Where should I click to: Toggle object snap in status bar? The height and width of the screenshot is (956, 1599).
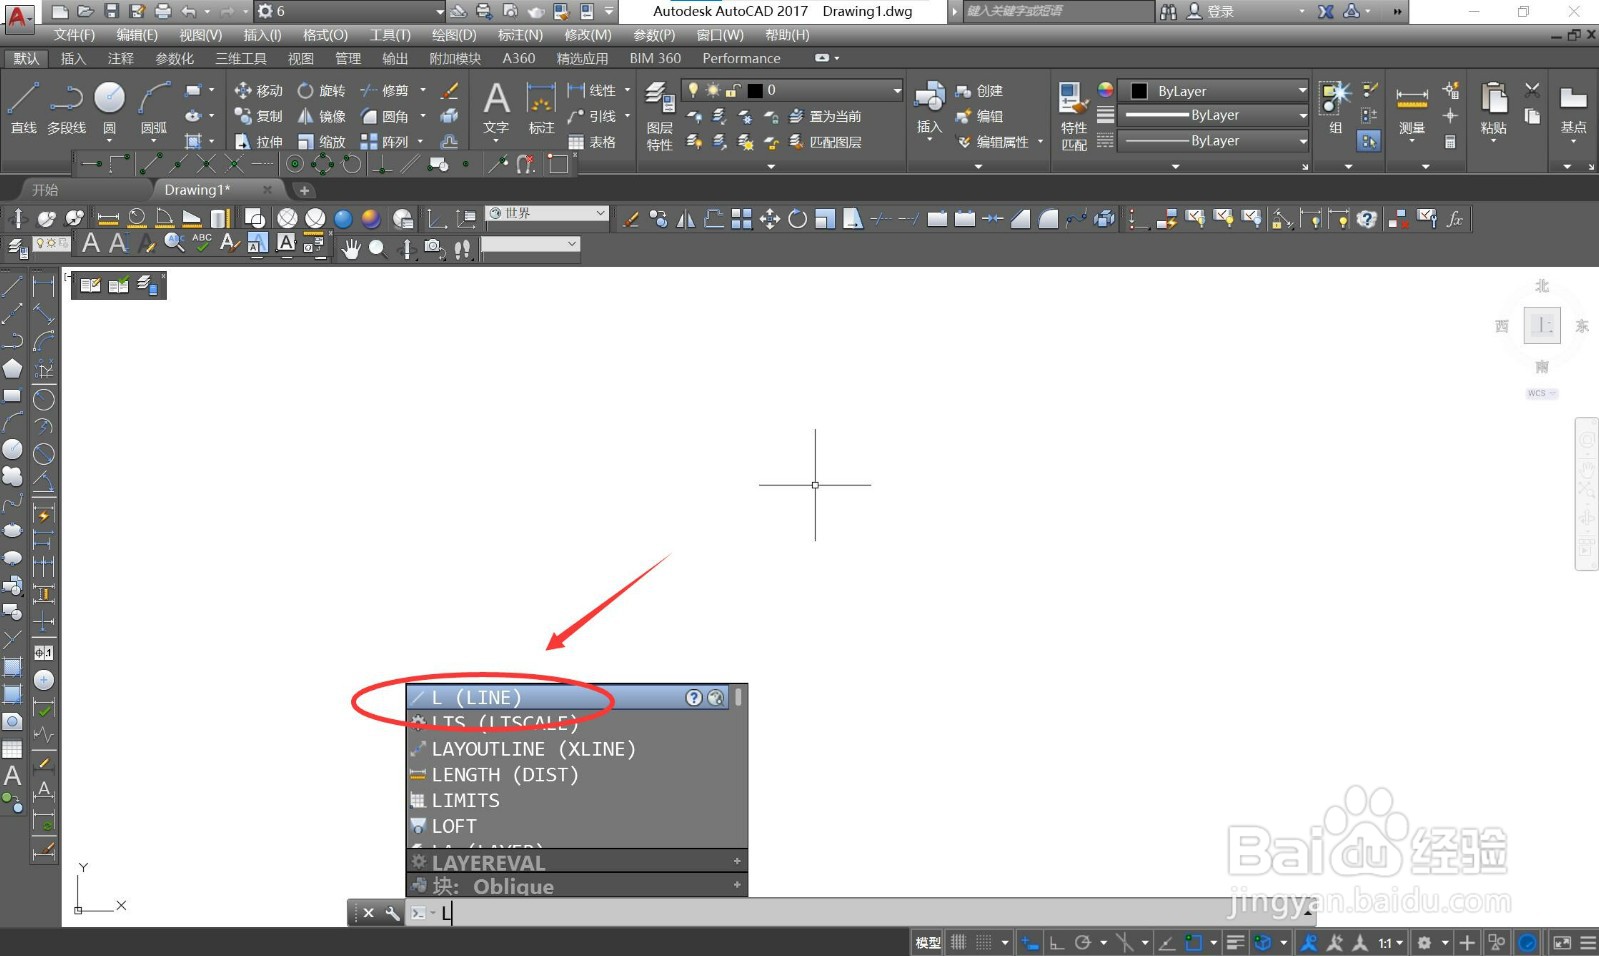[1193, 942]
